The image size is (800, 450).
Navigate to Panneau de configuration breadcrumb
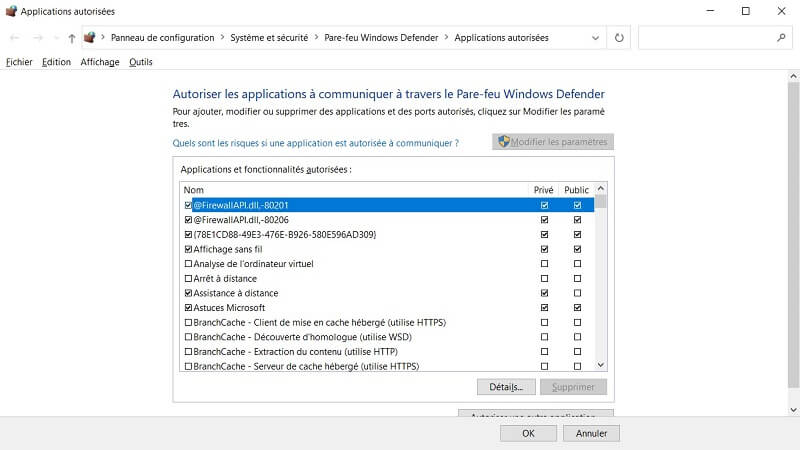tap(163, 38)
